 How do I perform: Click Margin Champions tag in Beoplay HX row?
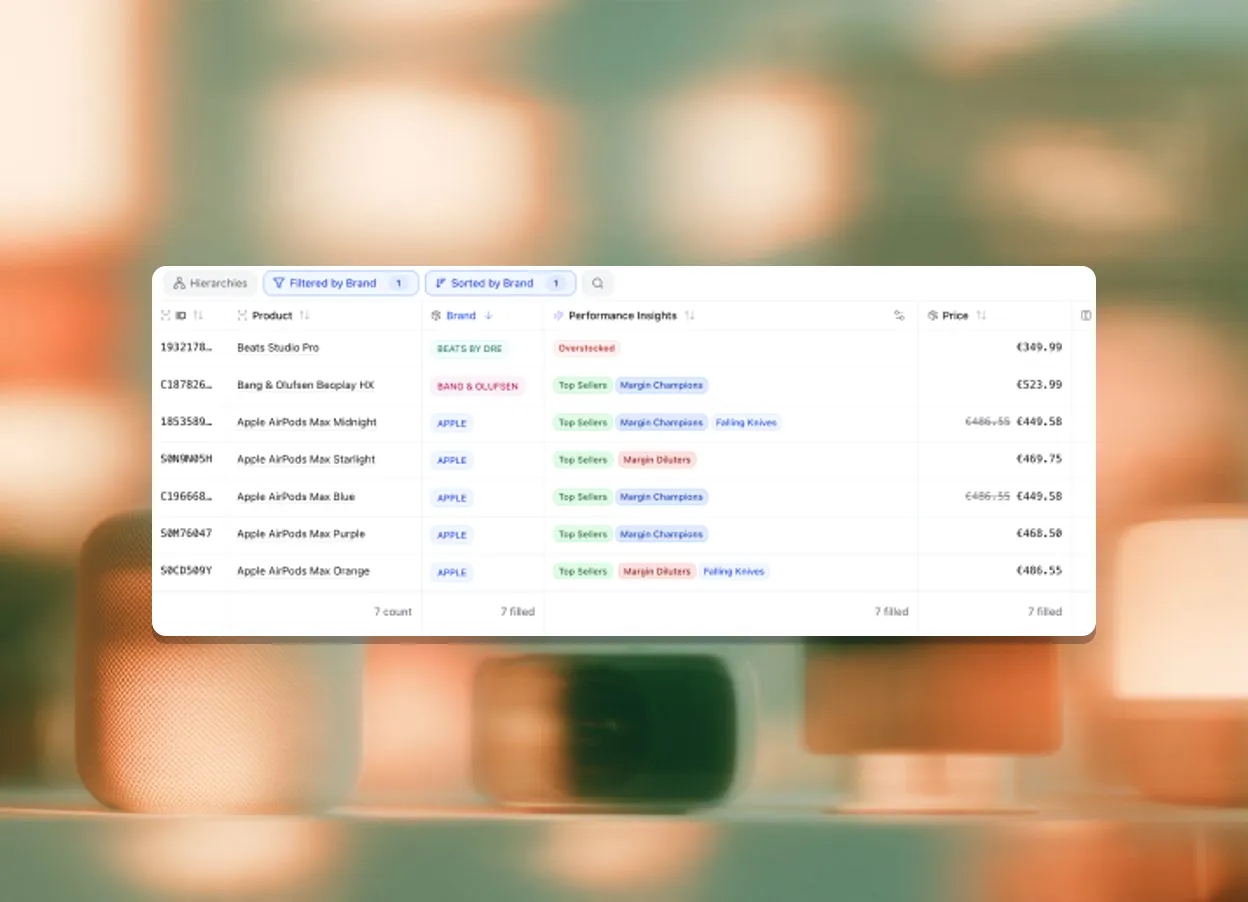click(x=661, y=385)
